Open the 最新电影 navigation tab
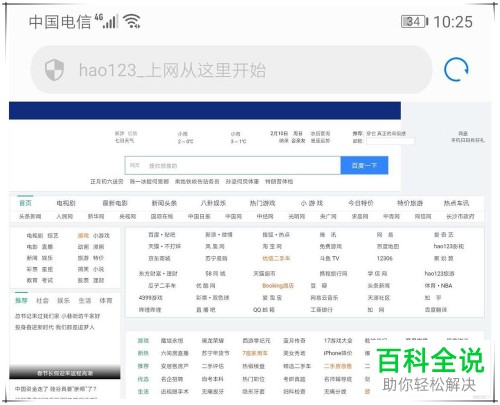The image size is (500, 405). click(115, 203)
